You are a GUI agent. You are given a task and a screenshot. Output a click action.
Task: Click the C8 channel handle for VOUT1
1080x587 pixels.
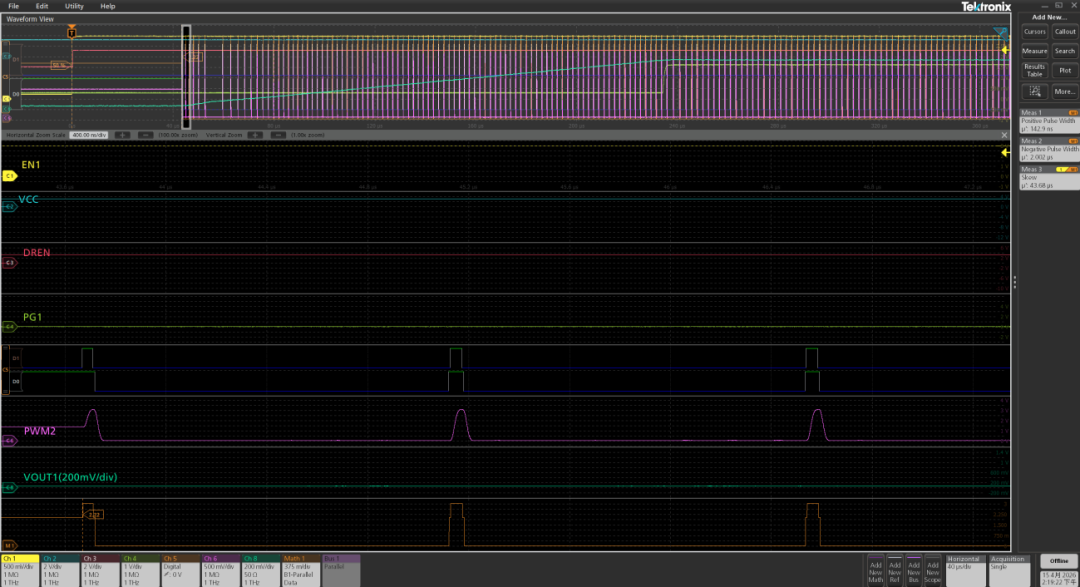pyautogui.click(x=9, y=488)
